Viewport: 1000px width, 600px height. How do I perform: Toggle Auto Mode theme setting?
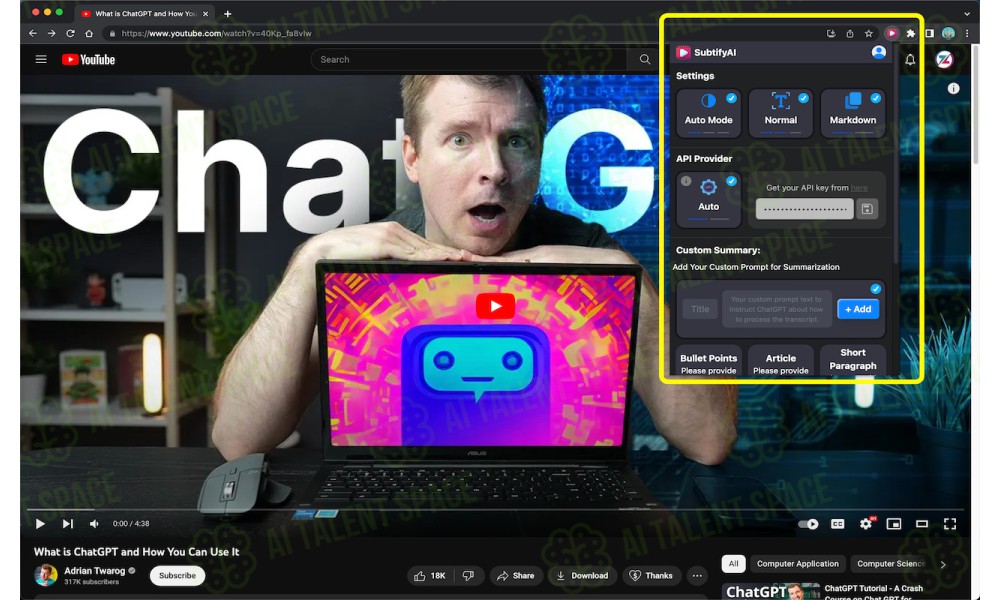pos(709,113)
